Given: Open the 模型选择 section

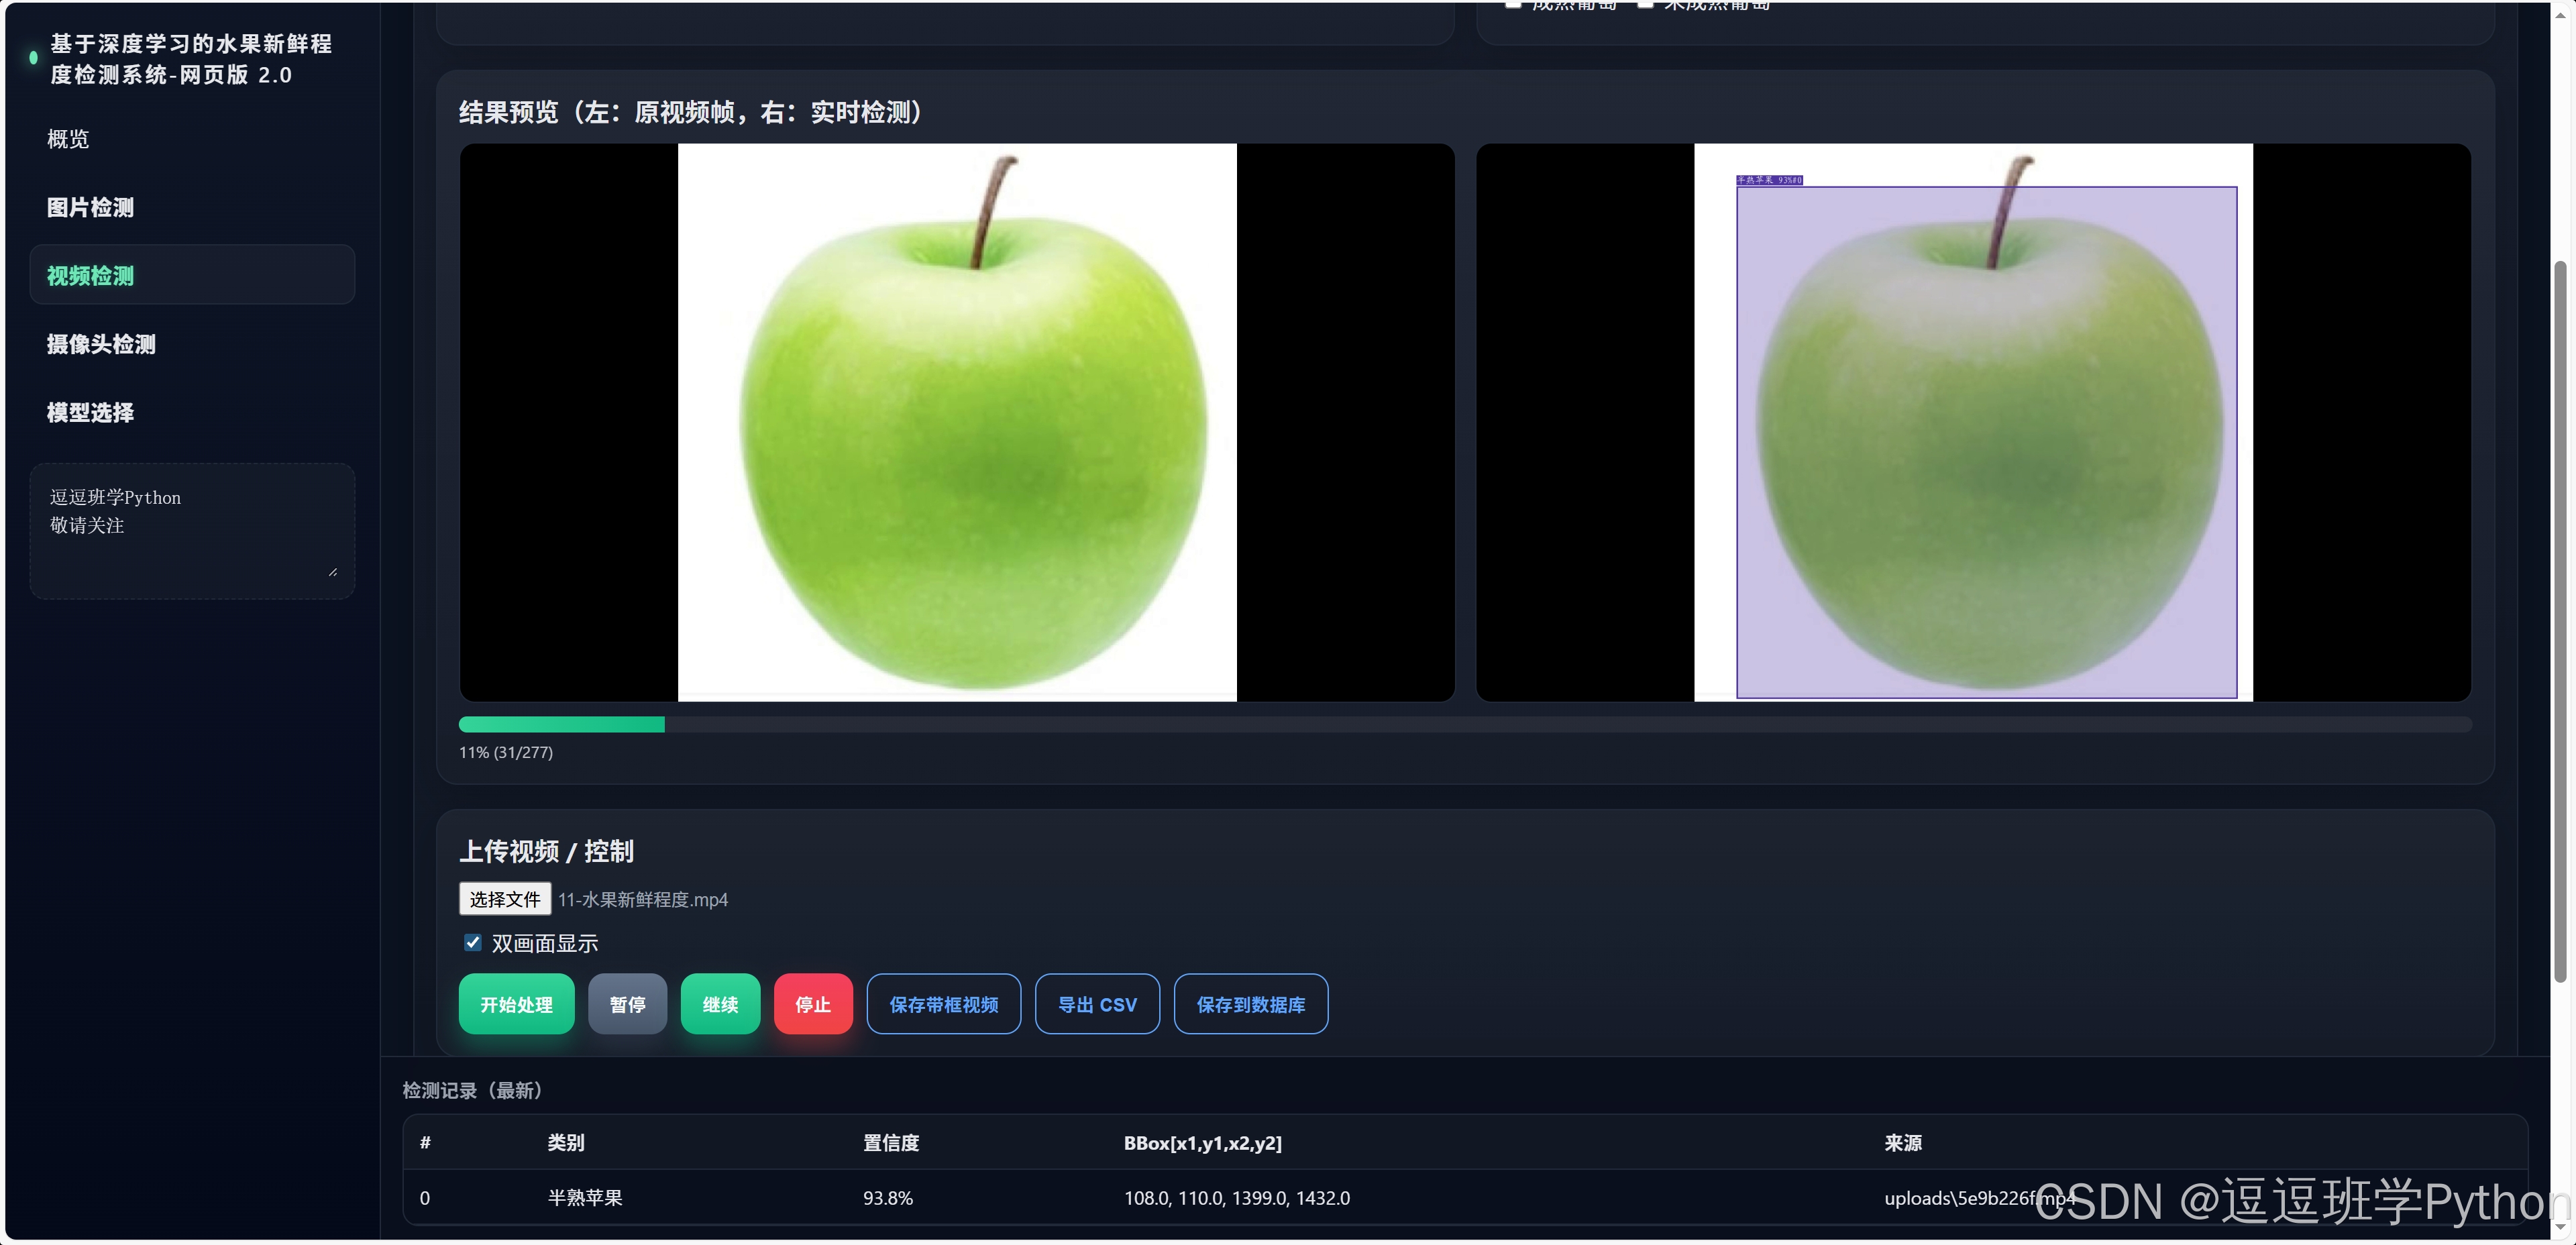Looking at the screenshot, I should (90, 412).
